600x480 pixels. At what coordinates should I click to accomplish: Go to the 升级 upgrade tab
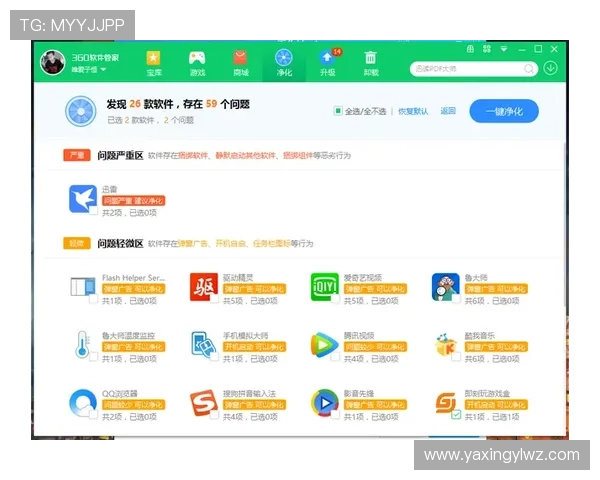pyautogui.click(x=328, y=63)
